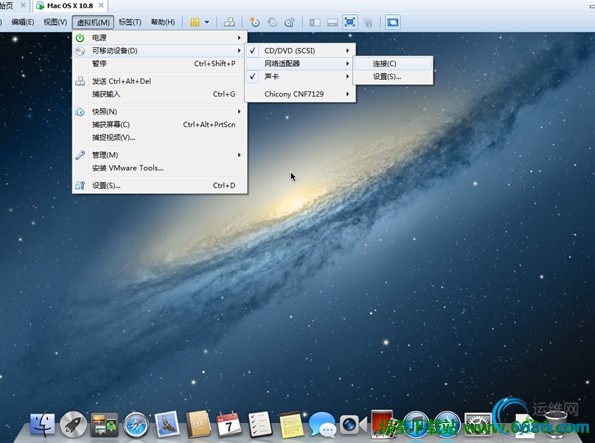Image resolution: width=595 pixels, height=443 pixels.
Task: Expand the CD/DVD (SCSI) submenu arrow
Action: tap(347, 50)
